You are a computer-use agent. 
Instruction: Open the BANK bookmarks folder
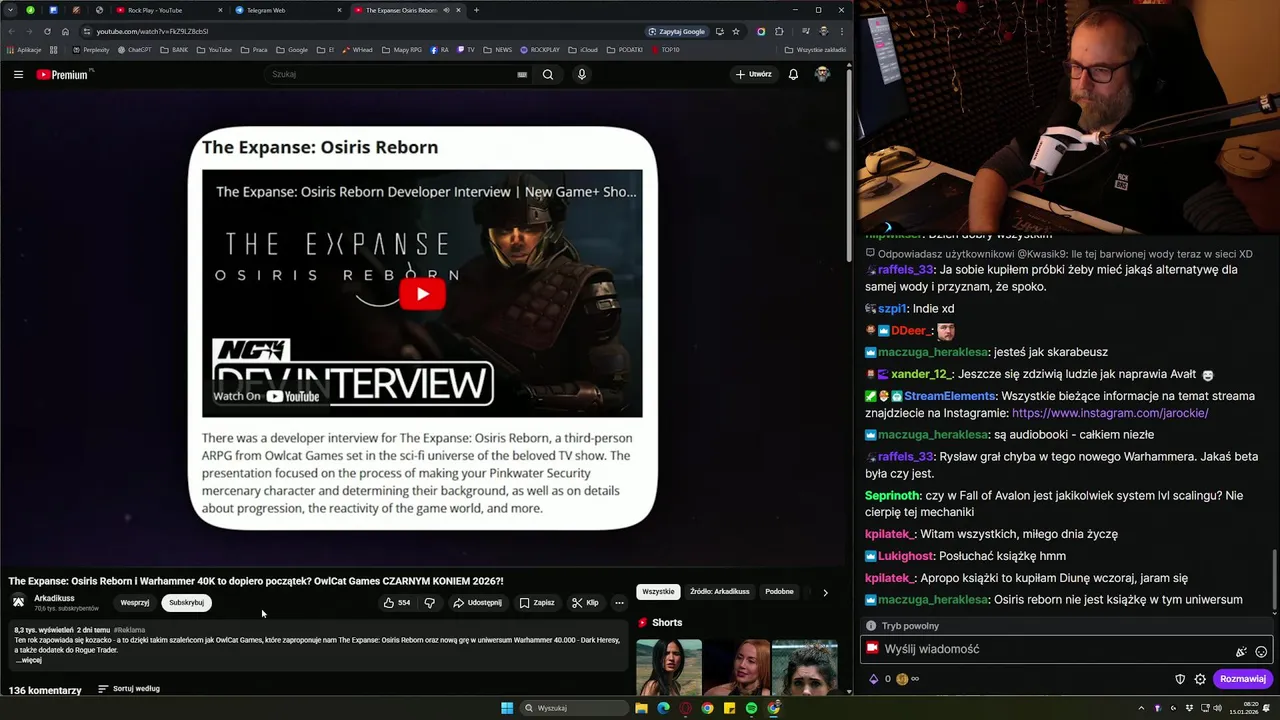click(174, 49)
